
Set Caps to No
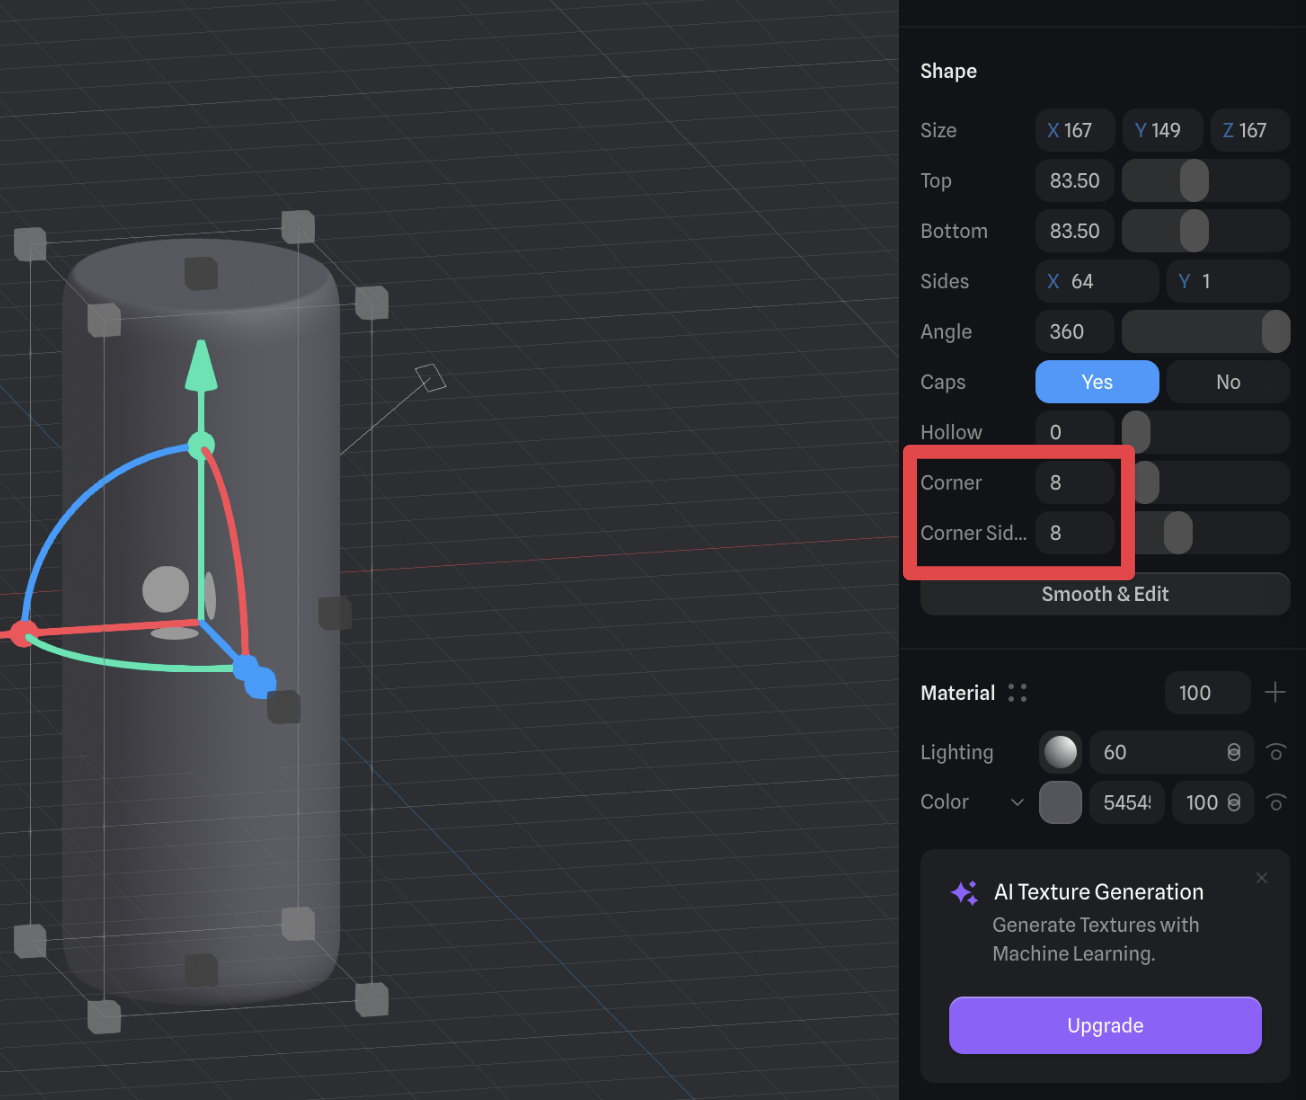1227,382
